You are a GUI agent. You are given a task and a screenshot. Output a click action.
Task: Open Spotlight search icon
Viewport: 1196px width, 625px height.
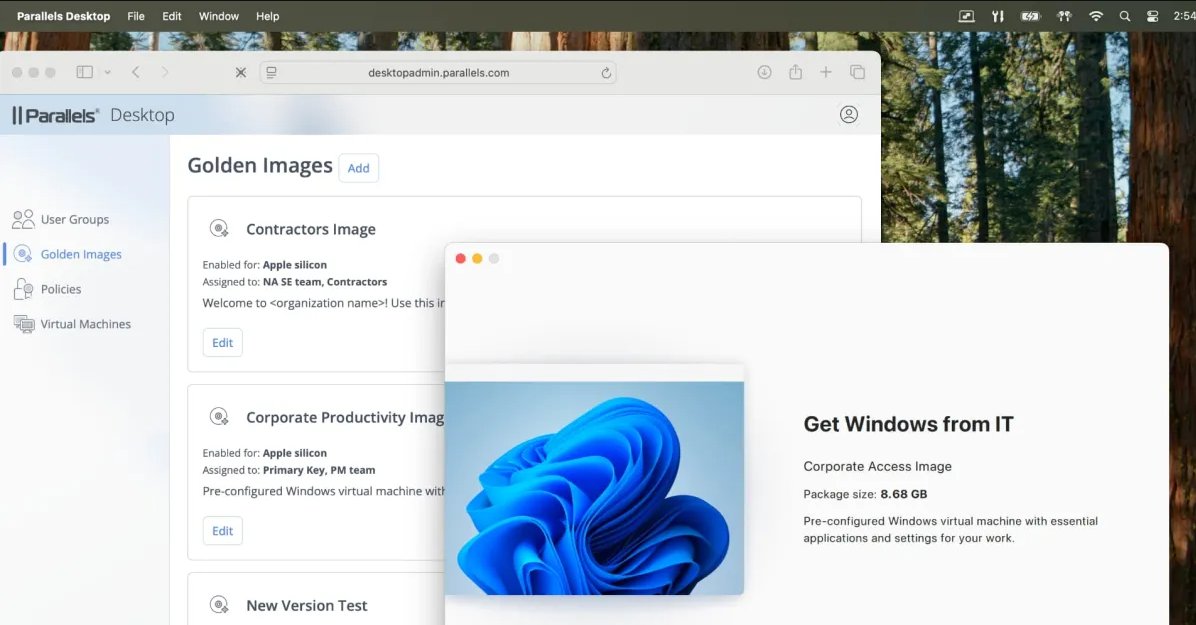pos(1124,16)
